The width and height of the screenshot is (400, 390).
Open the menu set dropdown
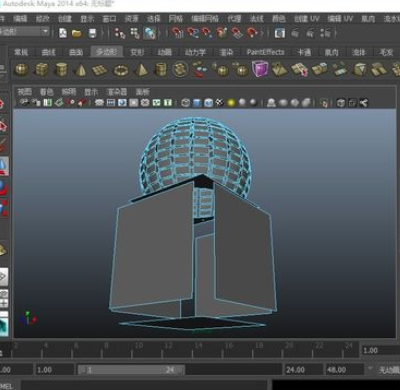[x=25, y=32]
